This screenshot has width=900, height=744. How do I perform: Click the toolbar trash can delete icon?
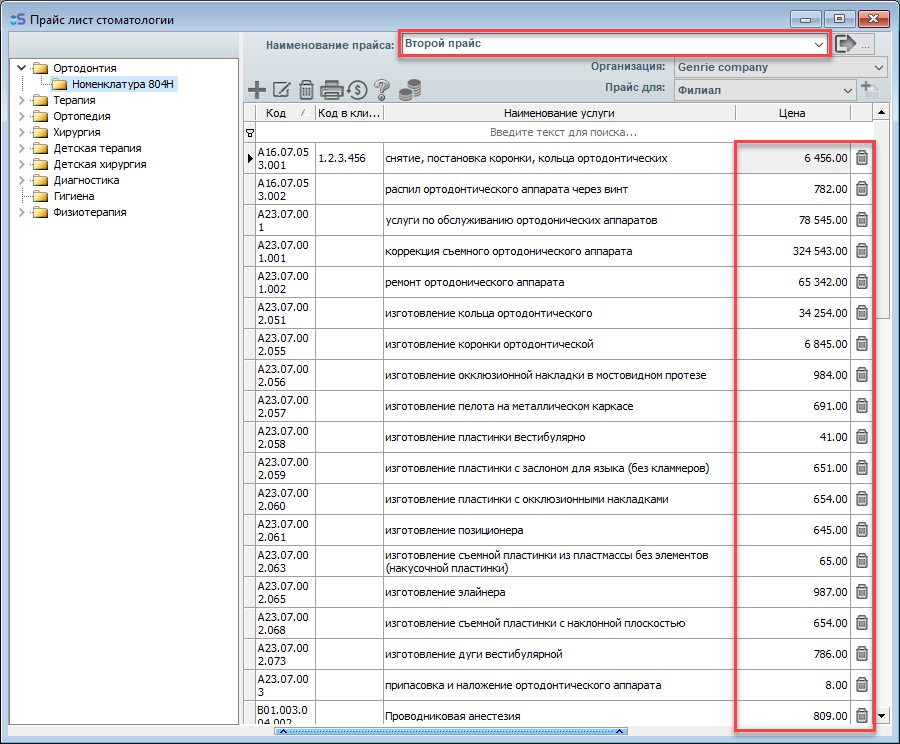click(306, 90)
